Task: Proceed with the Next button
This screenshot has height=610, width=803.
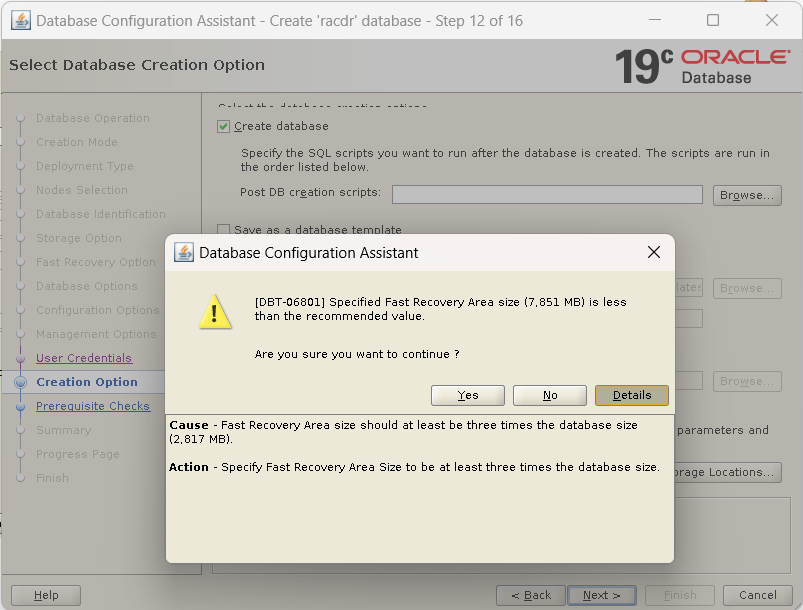Action: [602, 595]
